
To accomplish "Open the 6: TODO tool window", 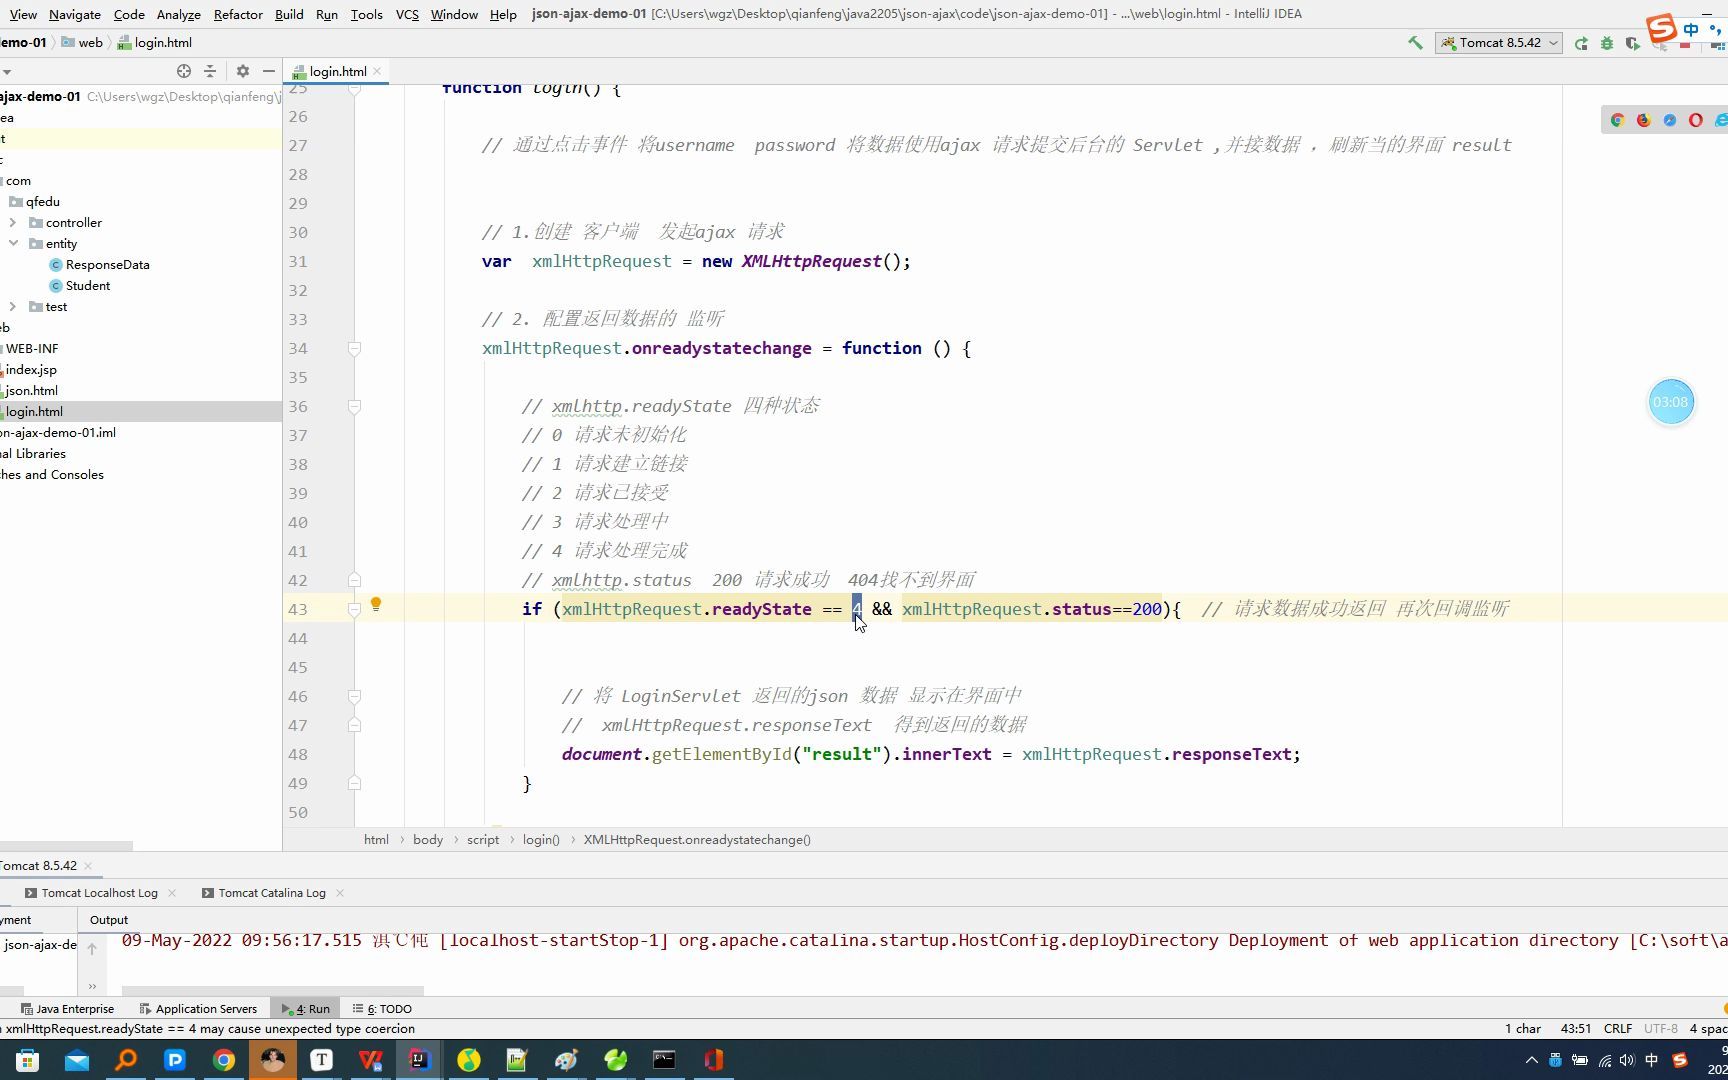I will pos(382,1009).
